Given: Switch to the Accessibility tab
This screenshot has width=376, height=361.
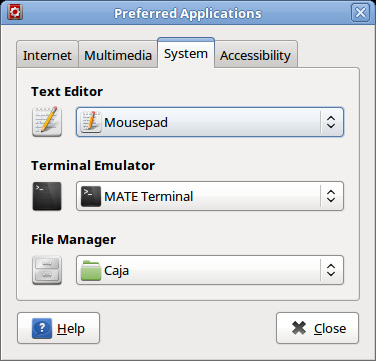Looking at the screenshot, I should point(256,54).
